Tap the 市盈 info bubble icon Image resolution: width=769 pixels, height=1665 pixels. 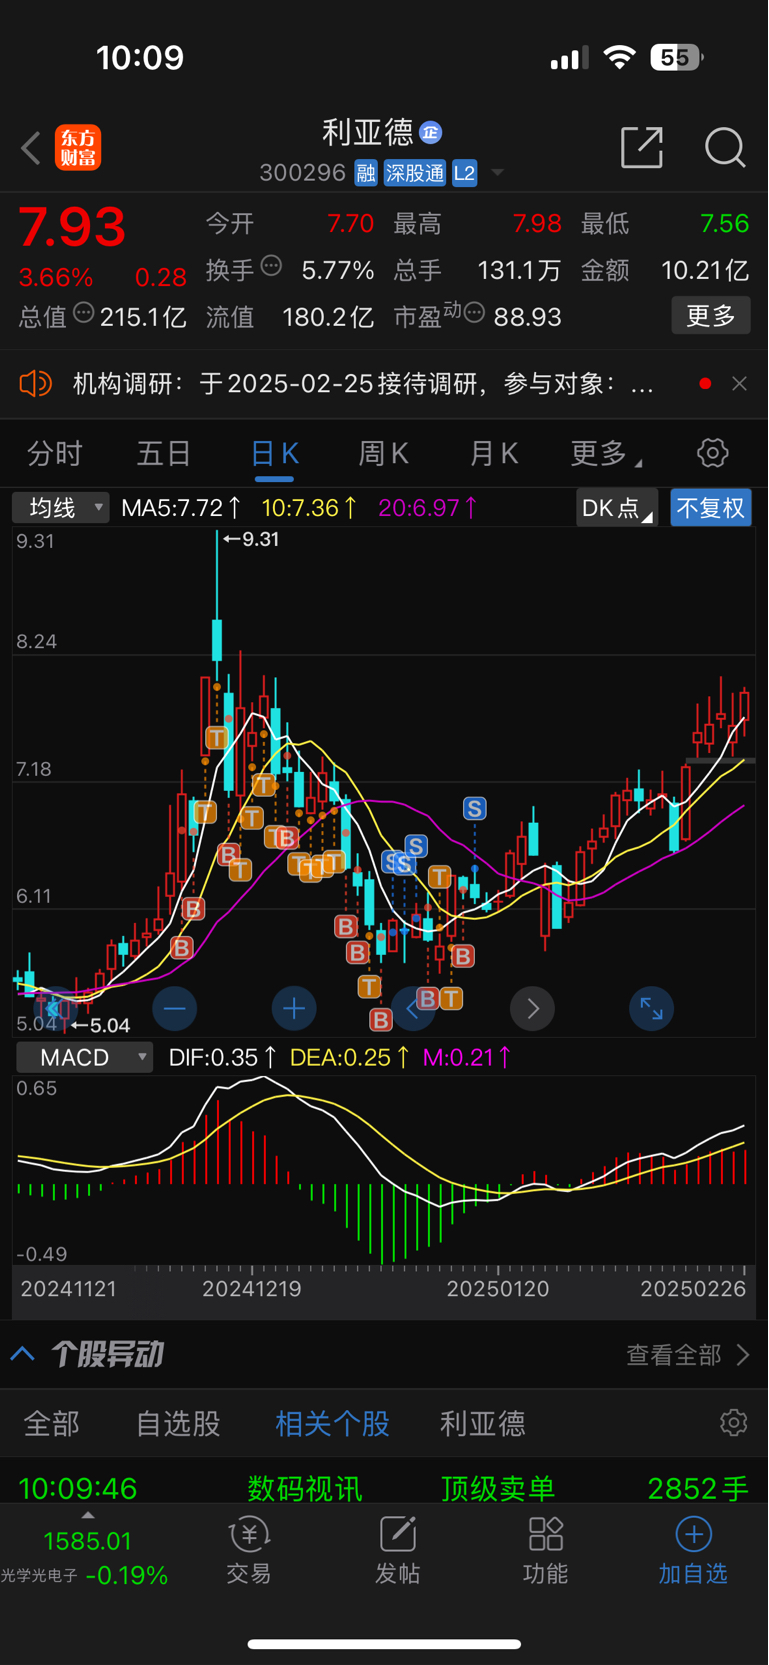(474, 313)
